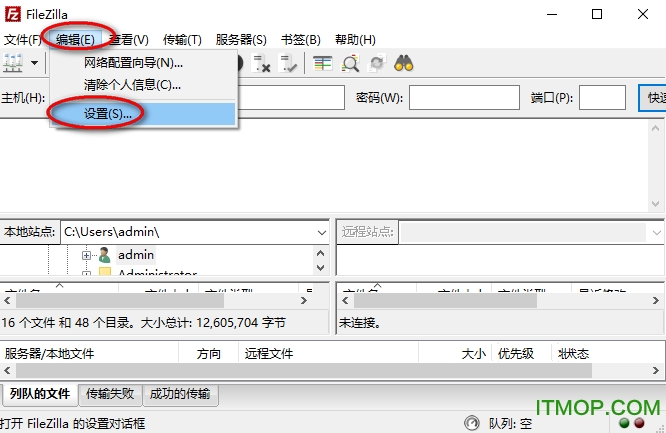The height and width of the screenshot is (433, 666).
Task: Toggle synchronized browsing icon
Action: coord(377,63)
